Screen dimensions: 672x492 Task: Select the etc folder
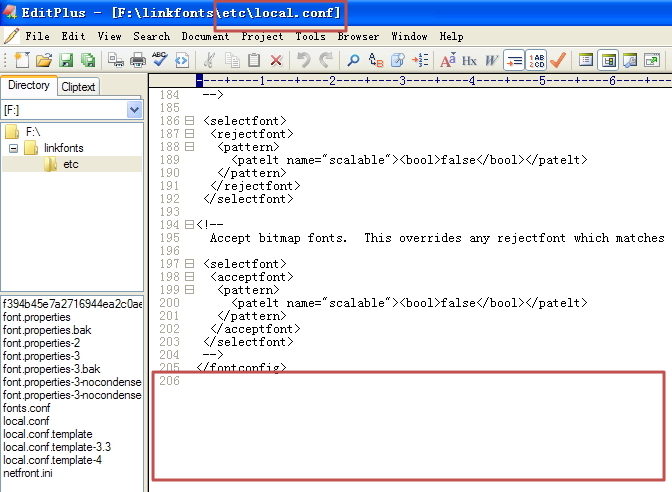71,164
